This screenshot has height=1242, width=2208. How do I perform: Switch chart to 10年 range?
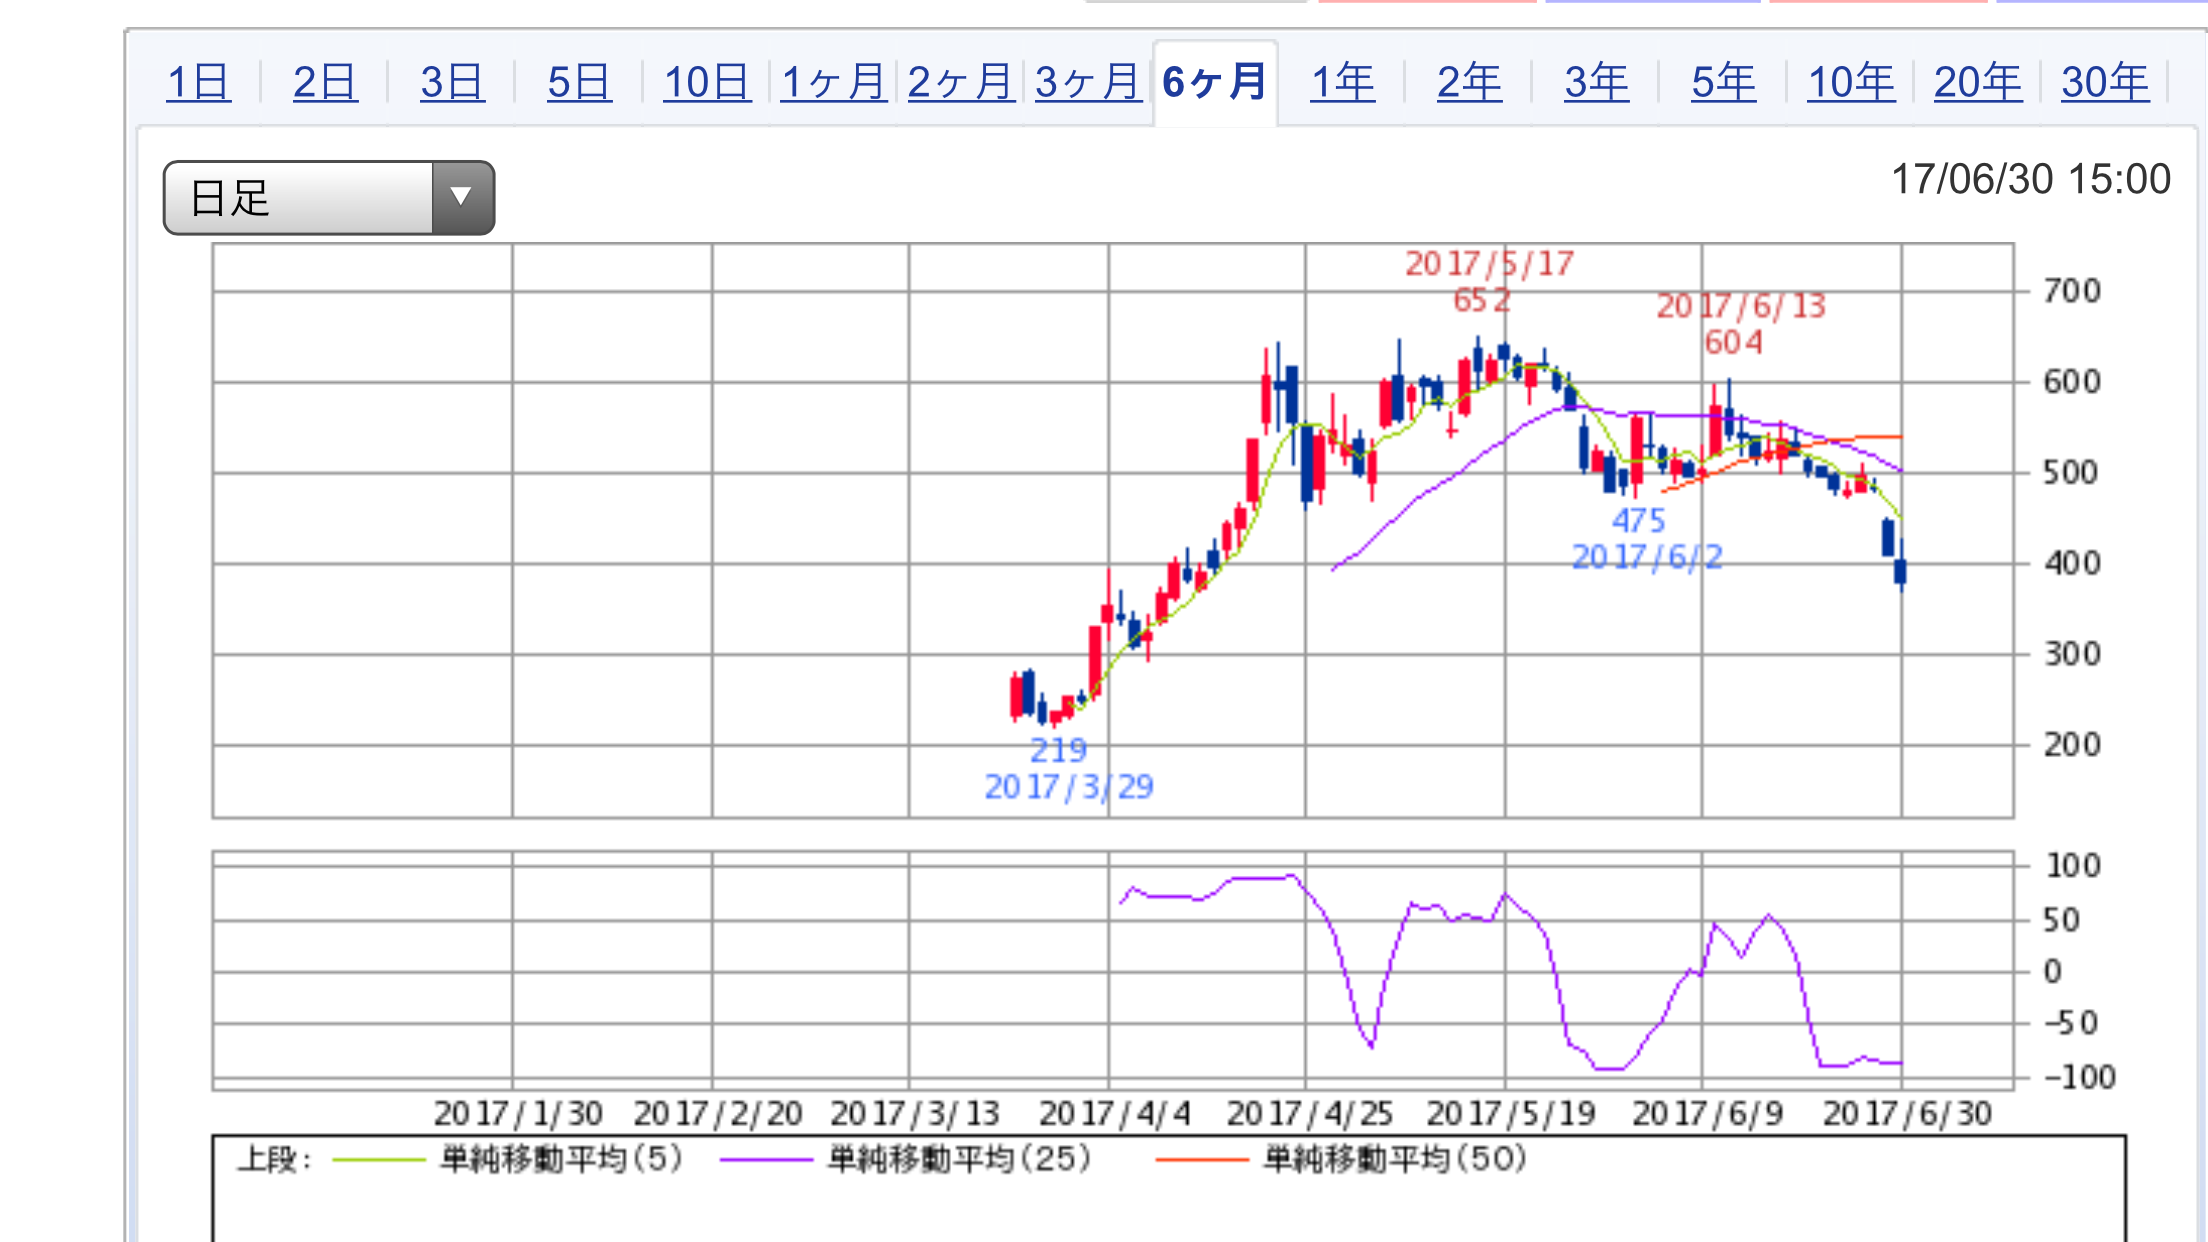1850,82
